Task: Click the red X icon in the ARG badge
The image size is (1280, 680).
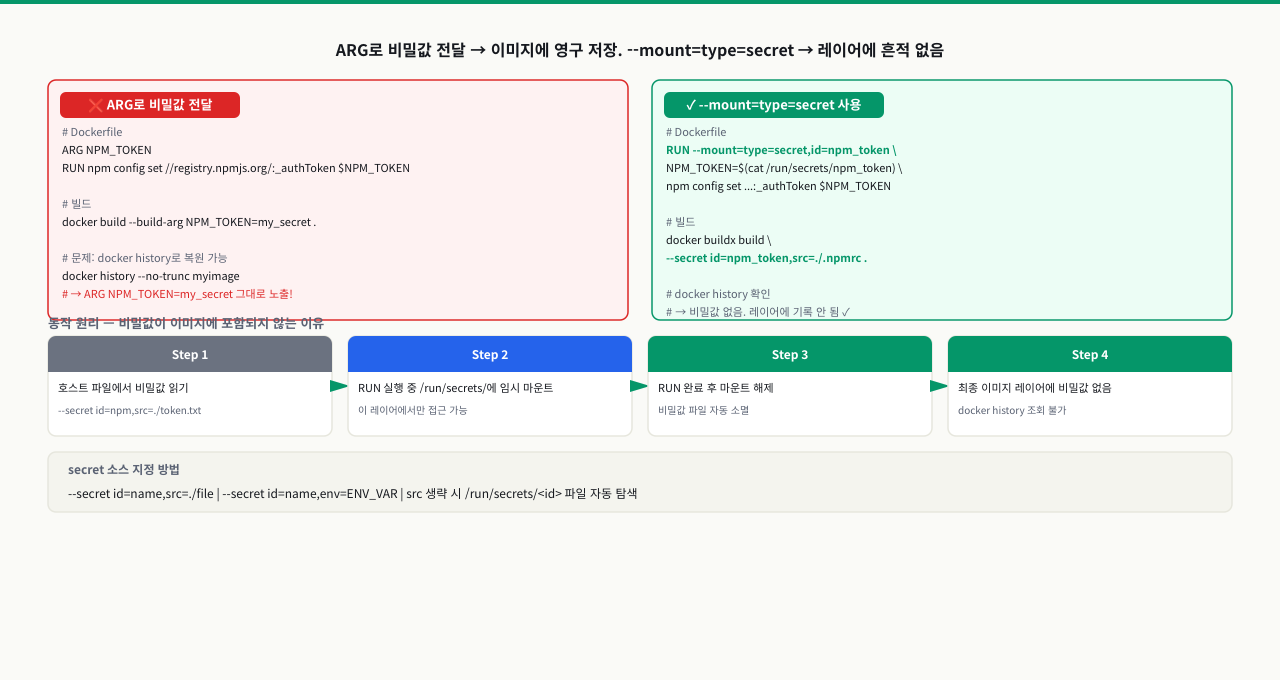Action: (95, 105)
